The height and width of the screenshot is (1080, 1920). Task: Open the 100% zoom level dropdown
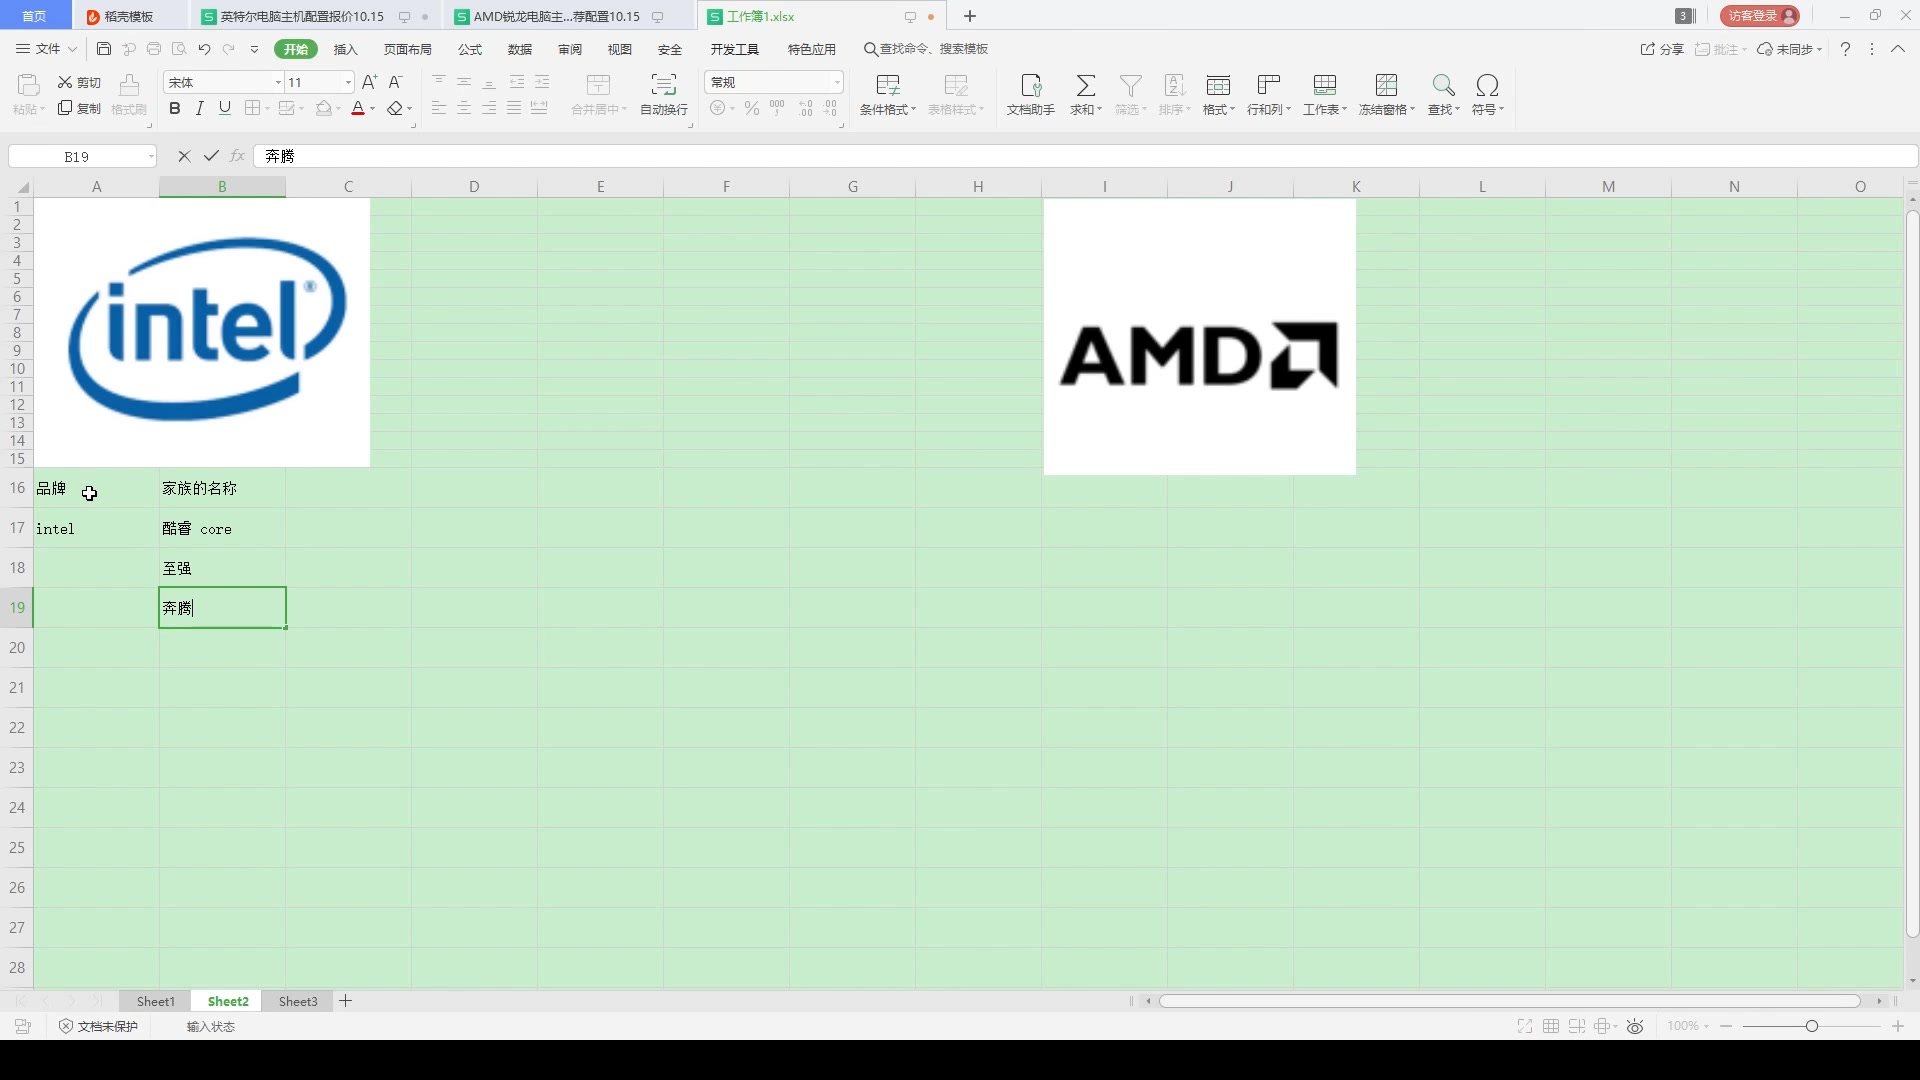(x=1688, y=1027)
